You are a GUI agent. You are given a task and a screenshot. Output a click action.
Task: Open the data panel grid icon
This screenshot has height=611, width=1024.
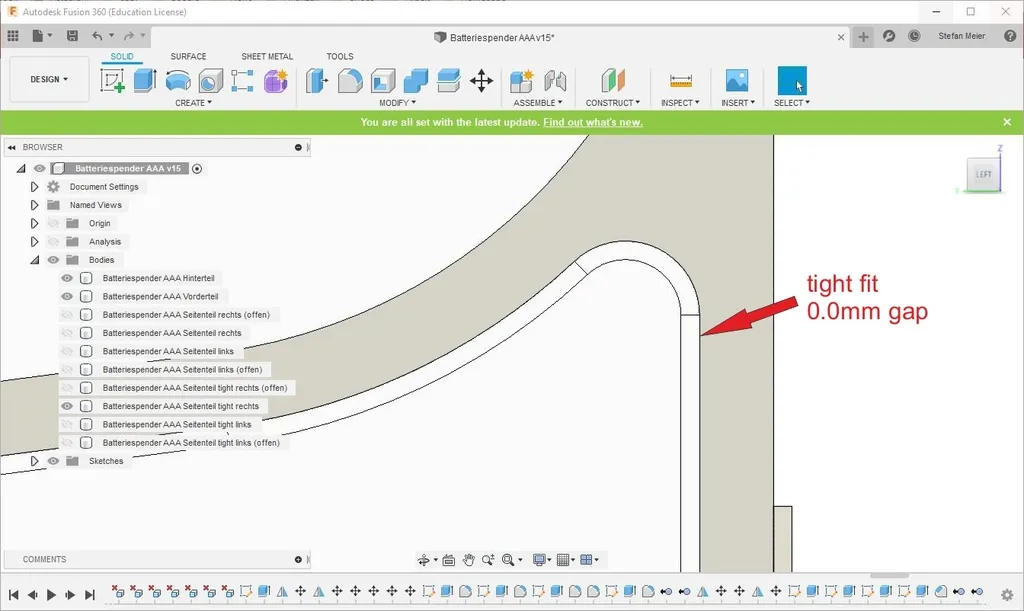[x=13, y=36]
